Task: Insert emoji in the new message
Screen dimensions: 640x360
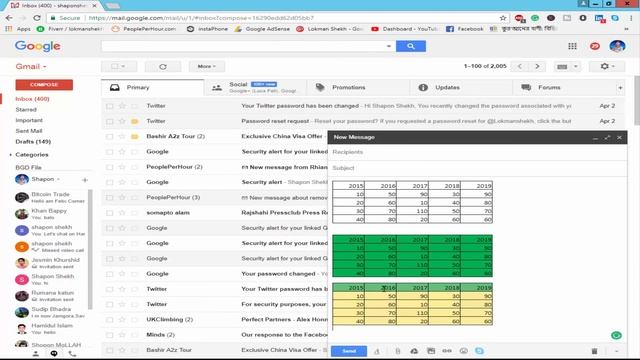Action: (463, 351)
